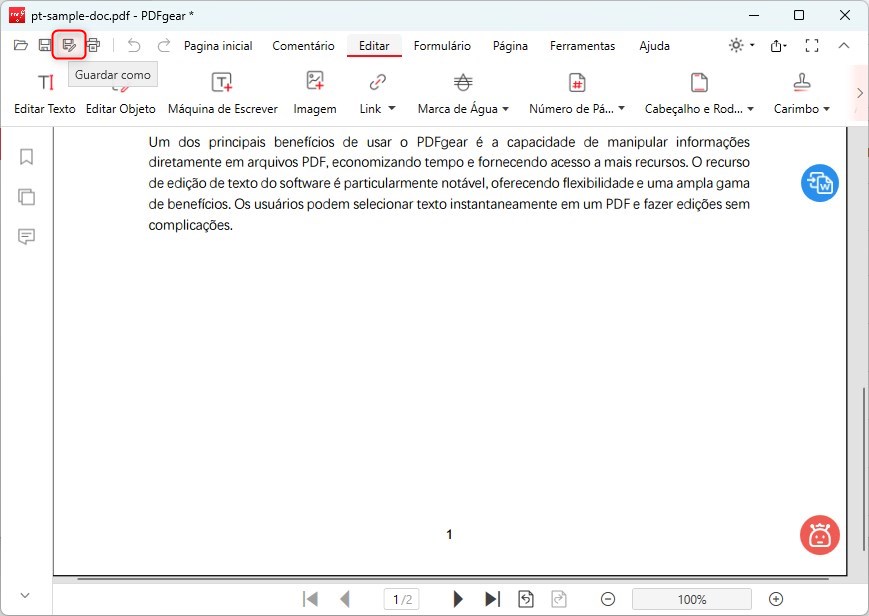
Task: Click the PDF to Word converter floating icon
Action: click(x=819, y=183)
